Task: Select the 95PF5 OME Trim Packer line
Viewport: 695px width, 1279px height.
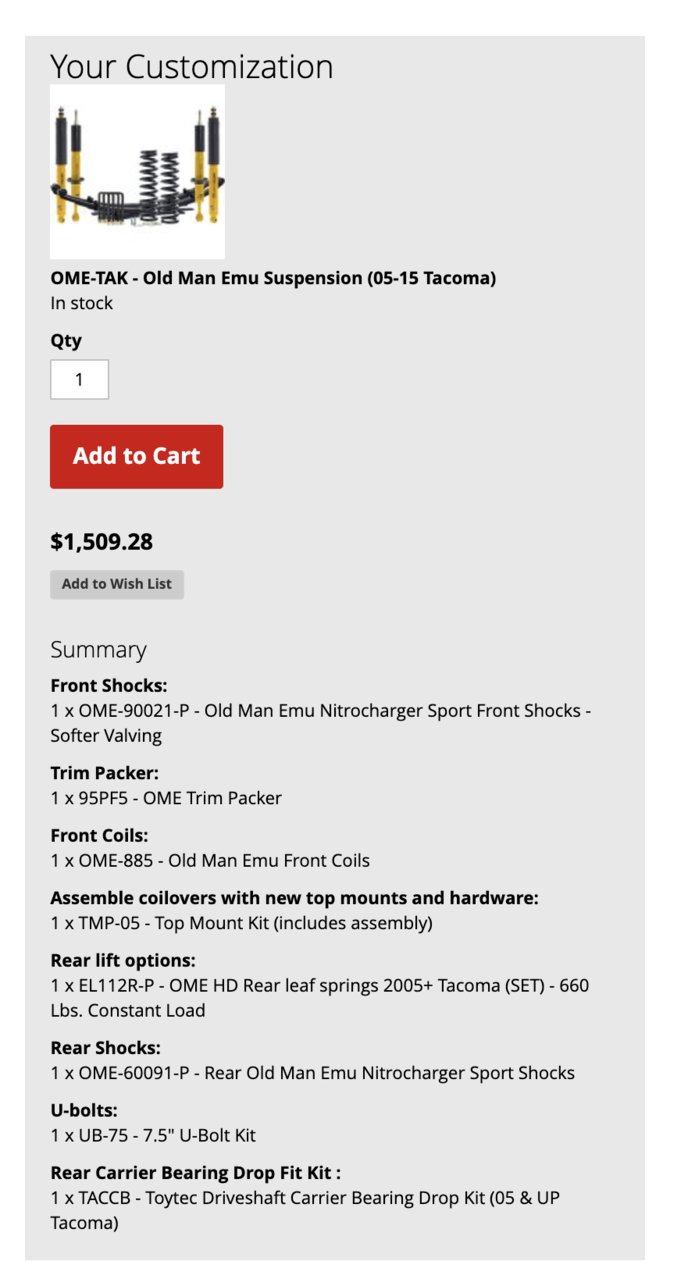Action: [166, 798]
